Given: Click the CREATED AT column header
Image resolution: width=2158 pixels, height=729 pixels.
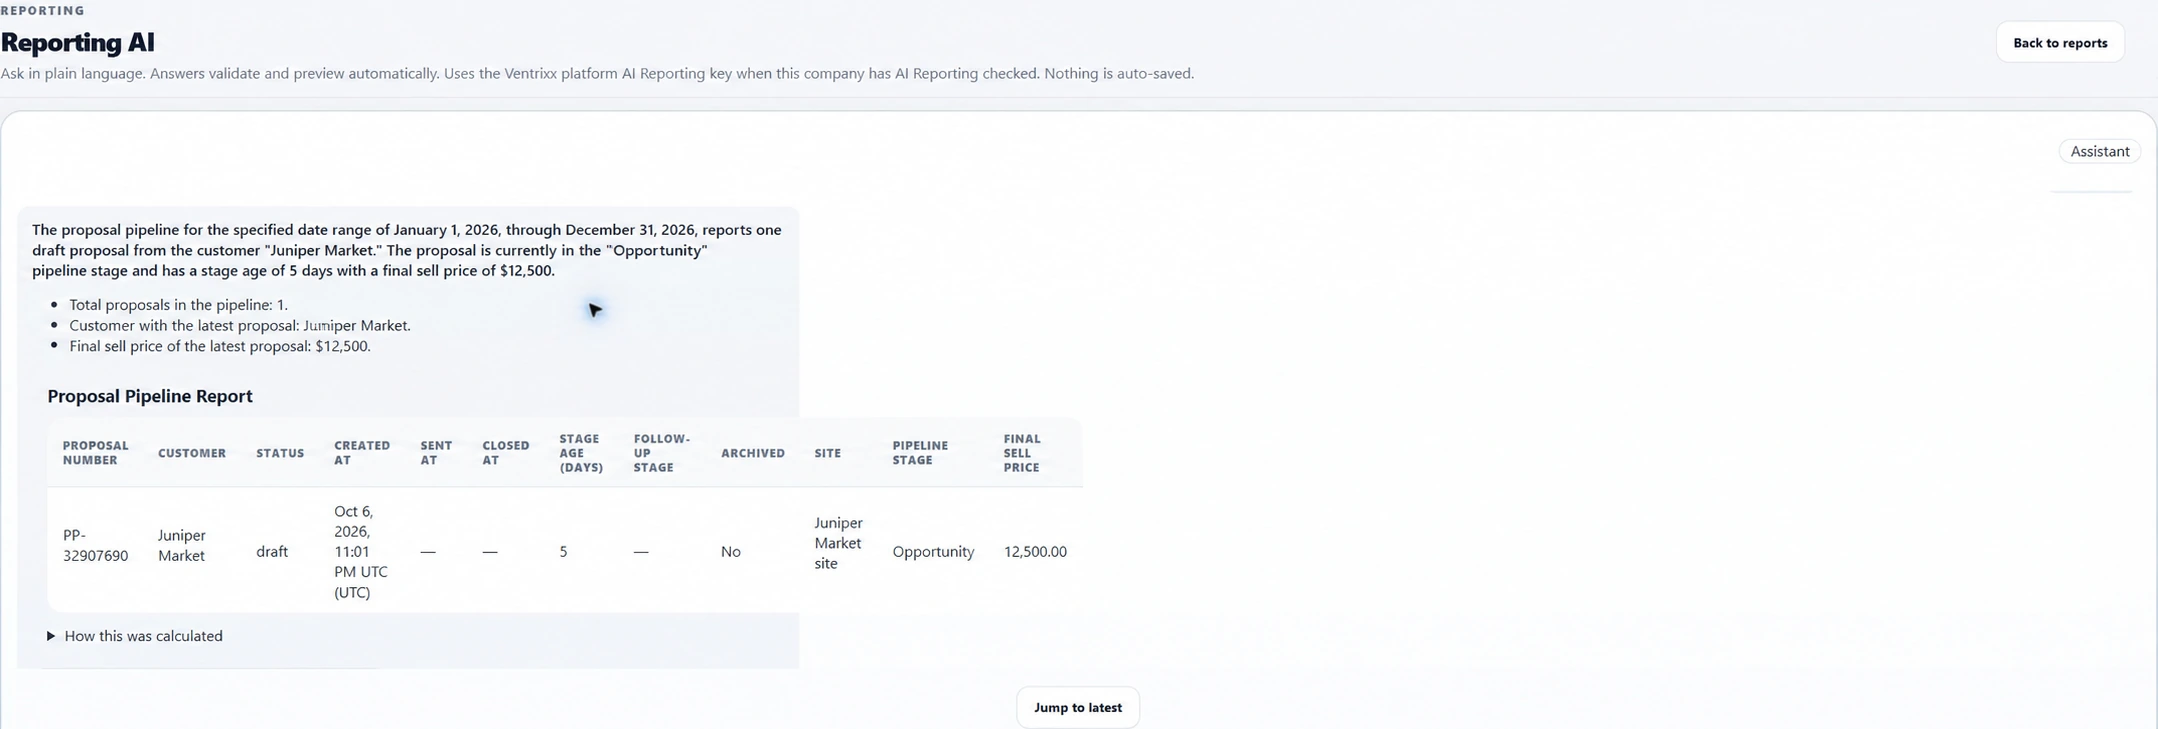Looking at the screenshot, I should (x=362, y=453).
